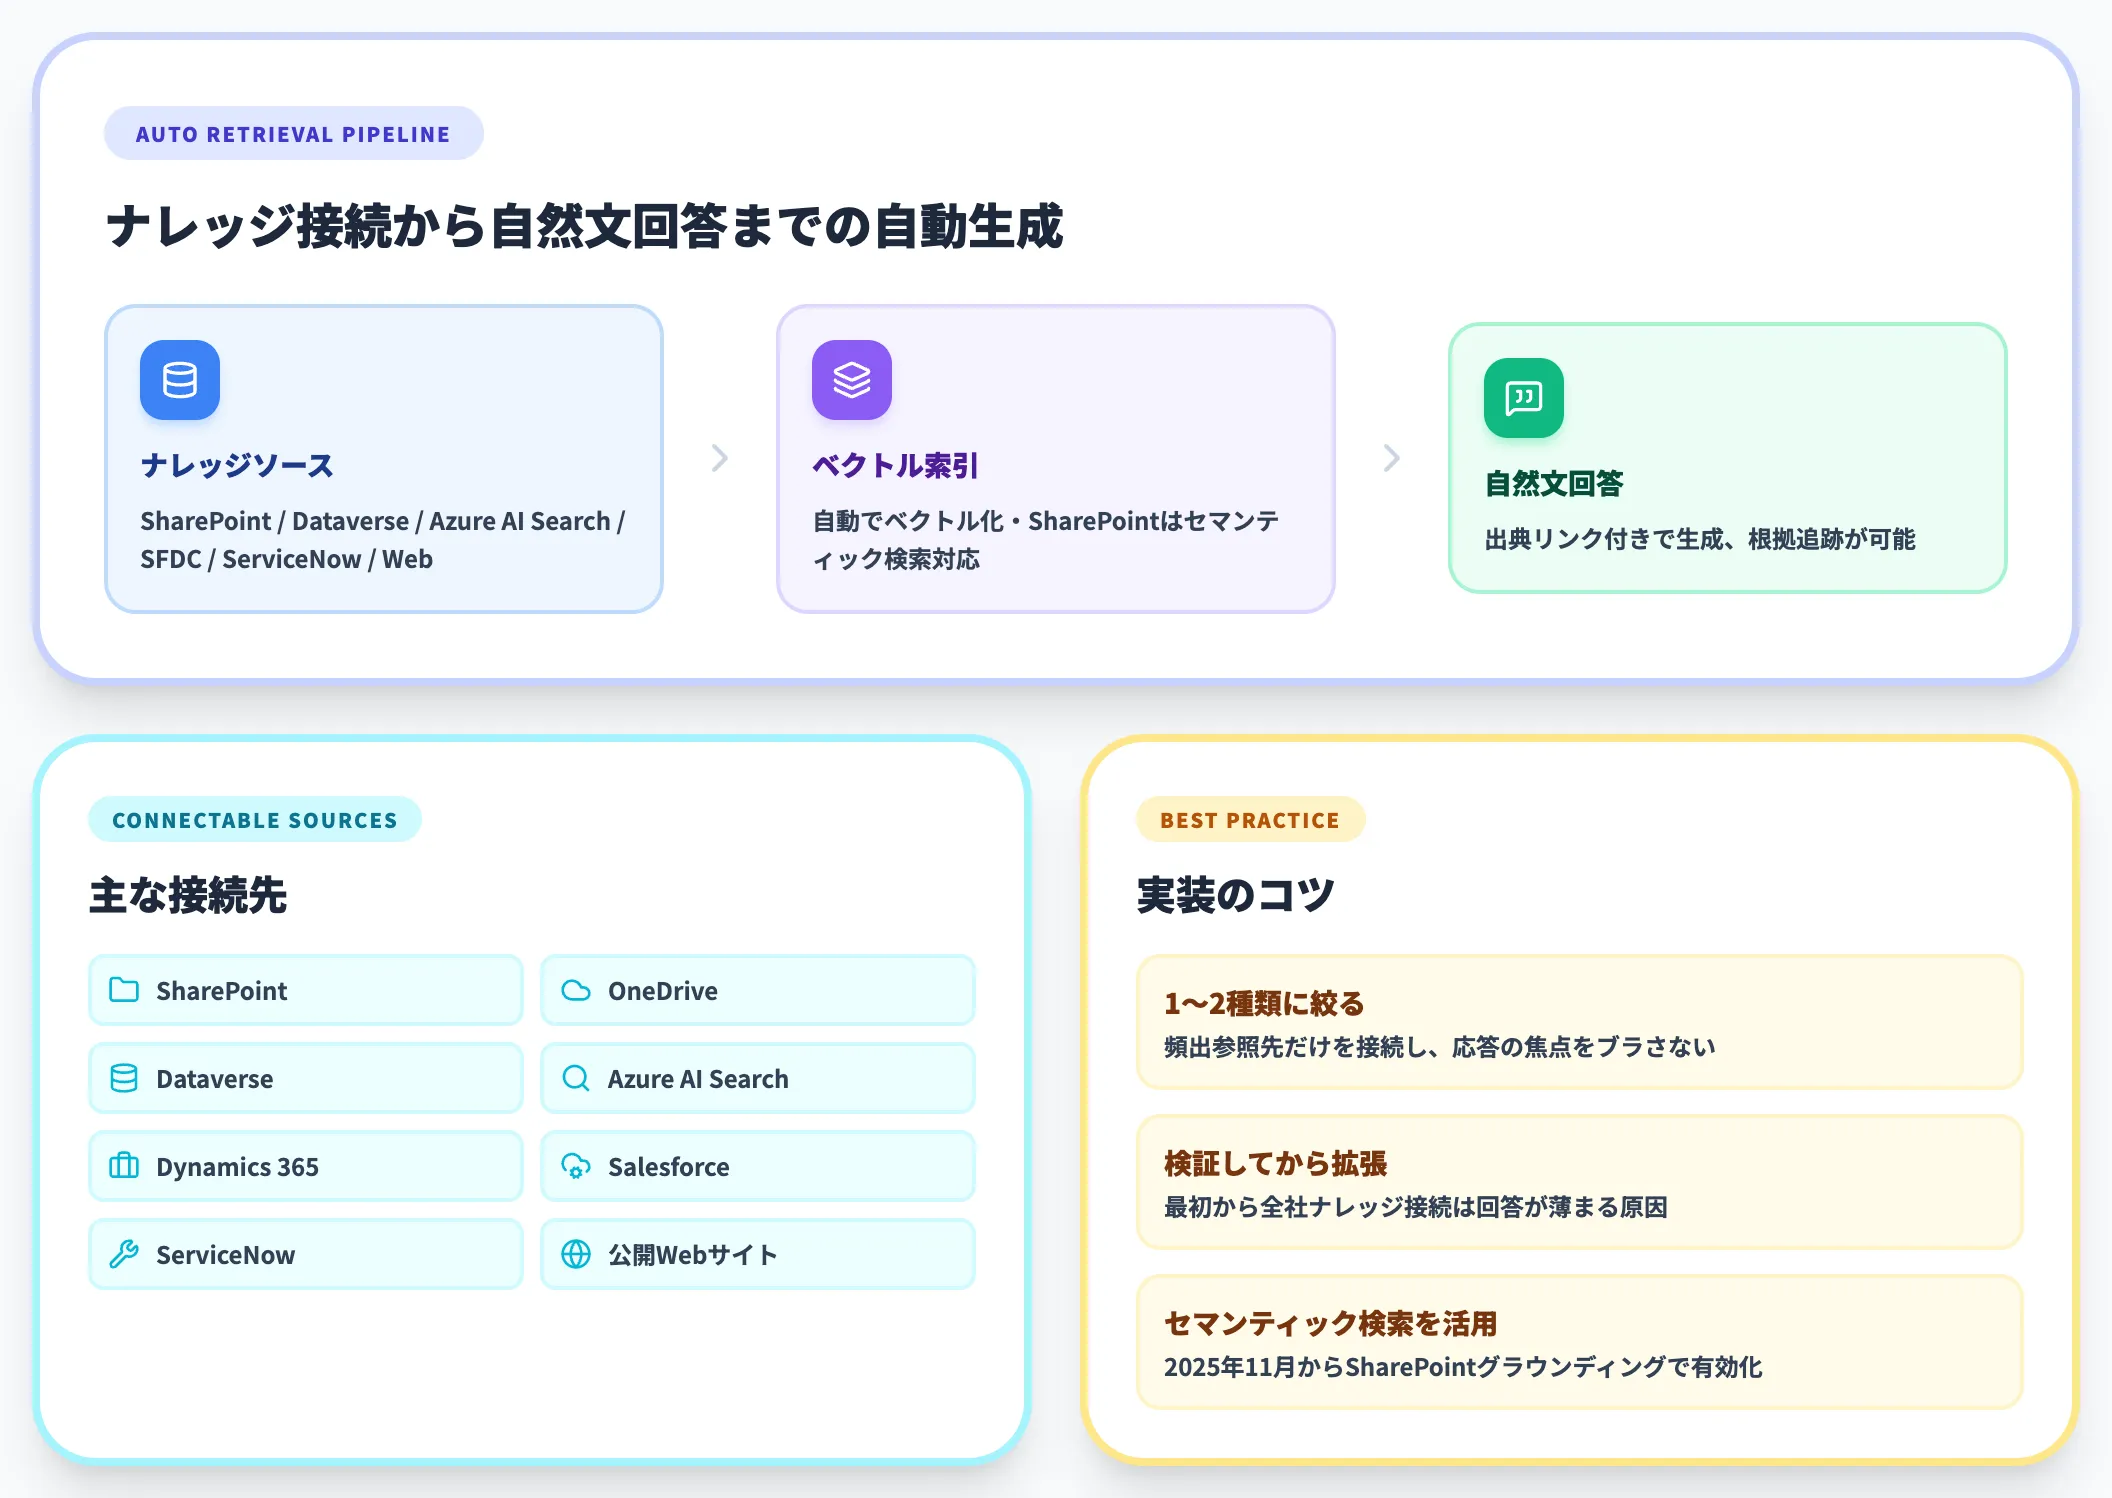The width and height of the screenshot is (2112, 1498).
Task: Click the text 'SharePoint / Dataverse / Azure AI Search /'
Action: 383,521
